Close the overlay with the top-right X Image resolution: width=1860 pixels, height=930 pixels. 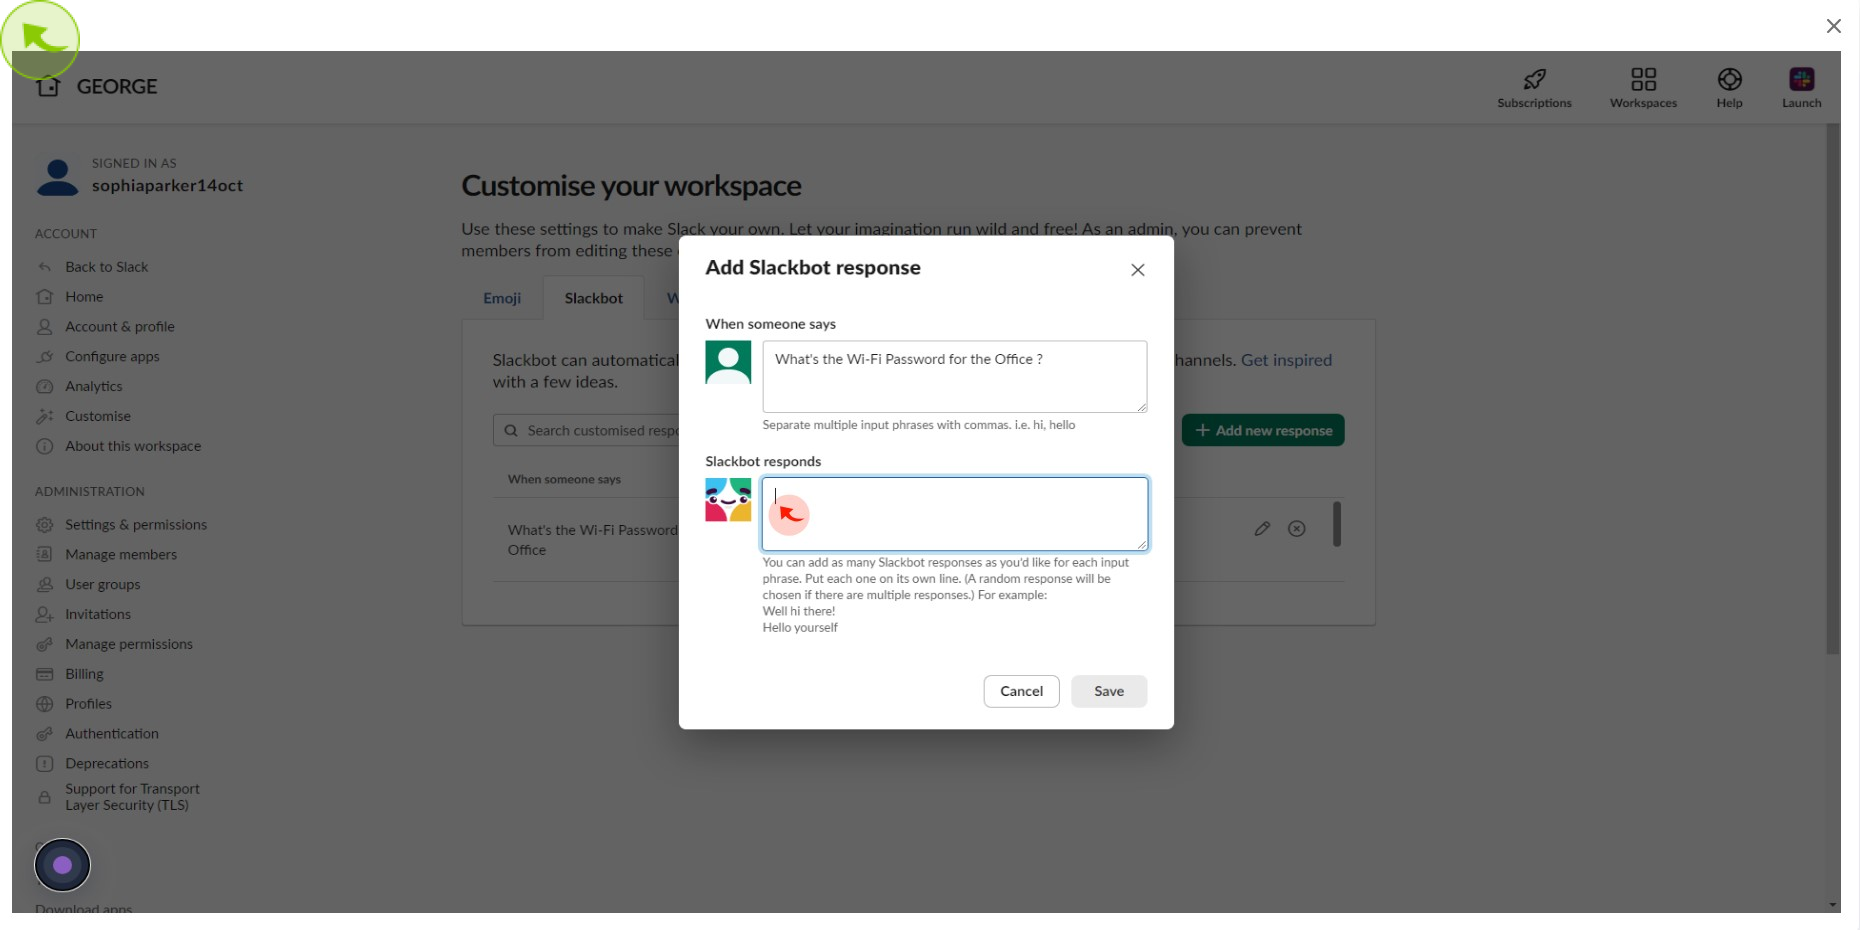(x=1833, y=26)
